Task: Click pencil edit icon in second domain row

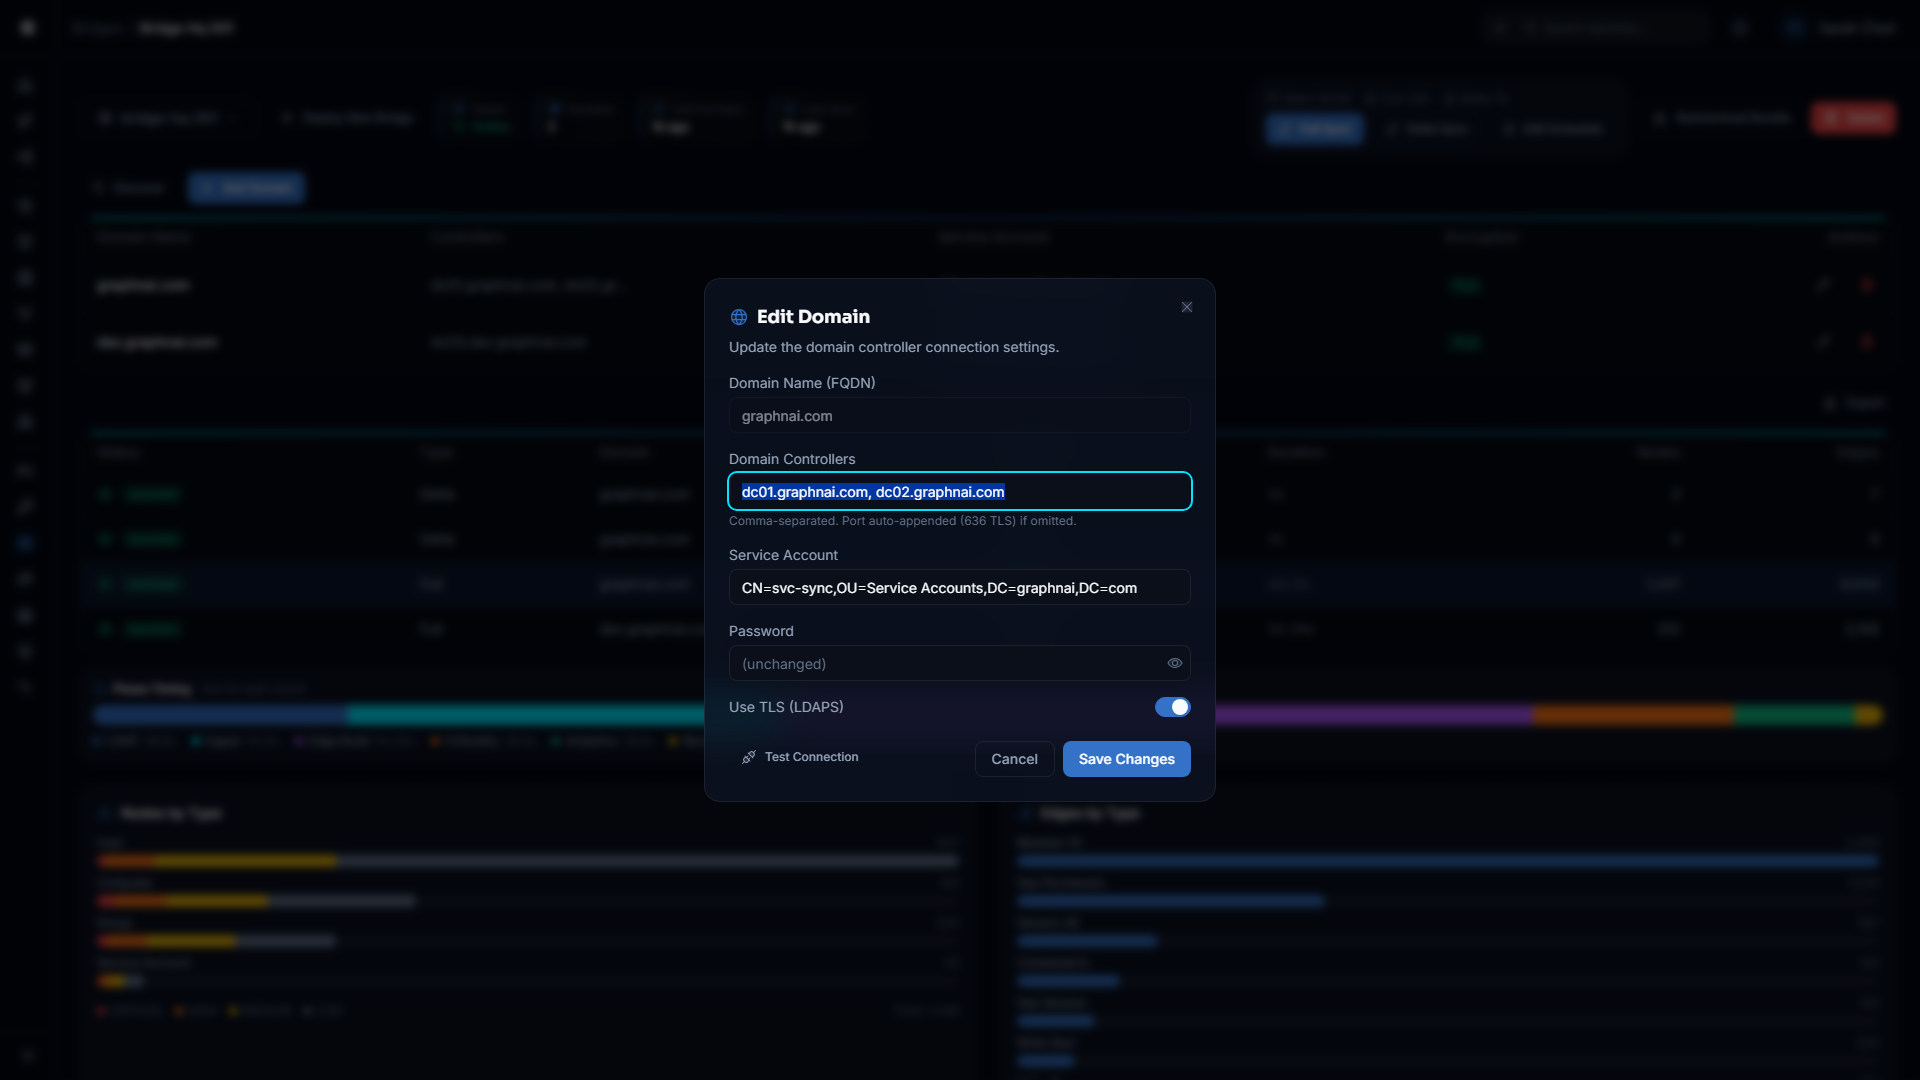Action: click(x=1823, y=342)
